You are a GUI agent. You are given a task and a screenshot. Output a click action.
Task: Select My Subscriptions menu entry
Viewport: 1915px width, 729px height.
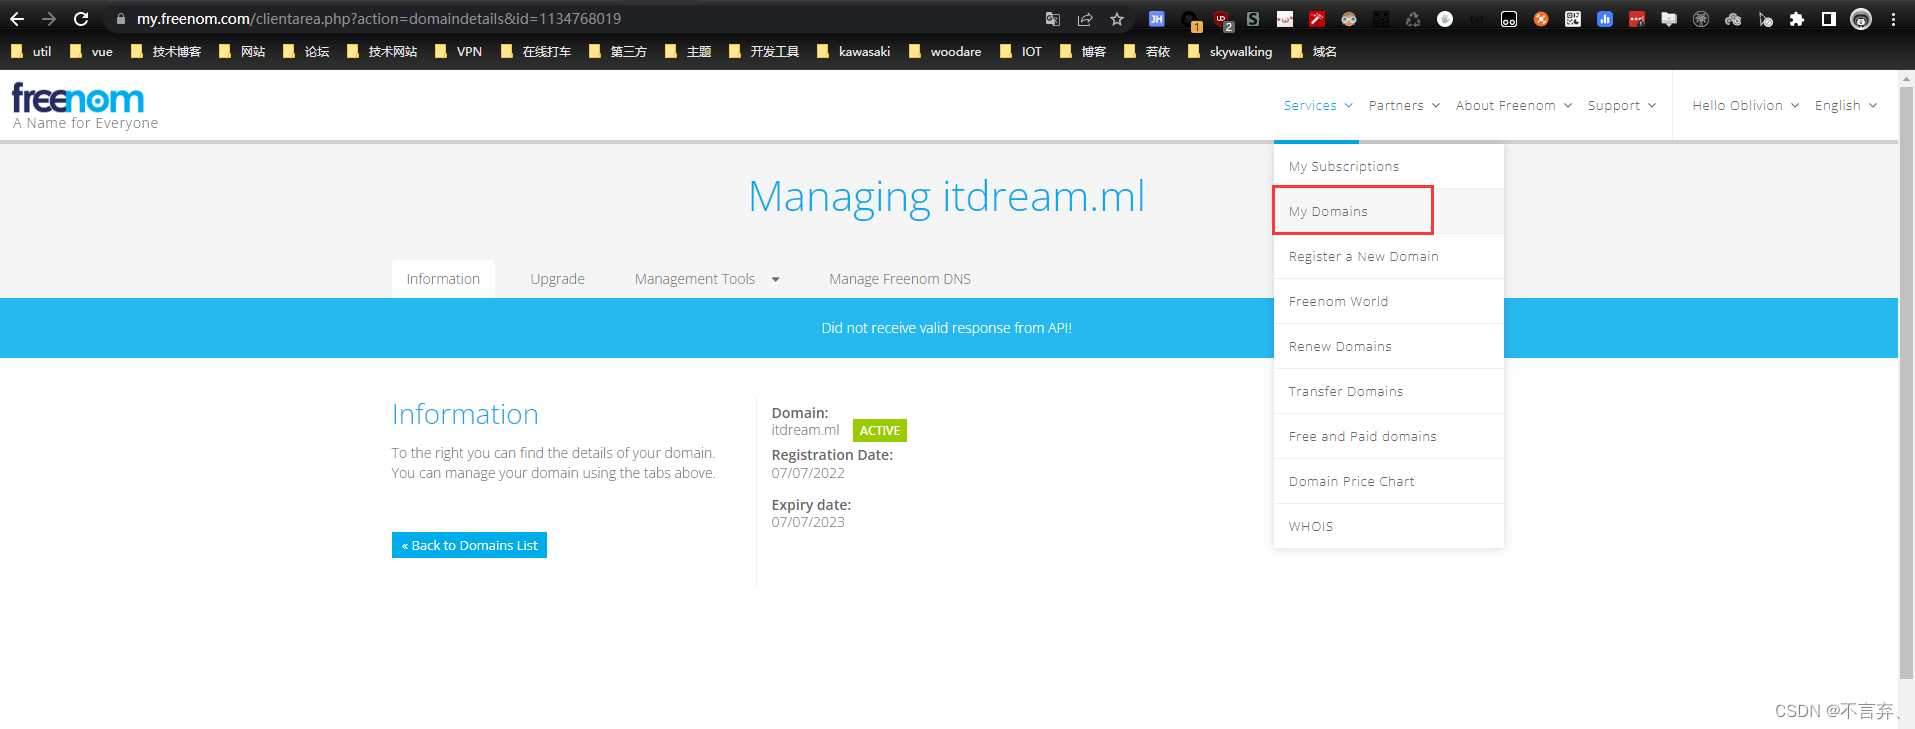point(1388,166)
